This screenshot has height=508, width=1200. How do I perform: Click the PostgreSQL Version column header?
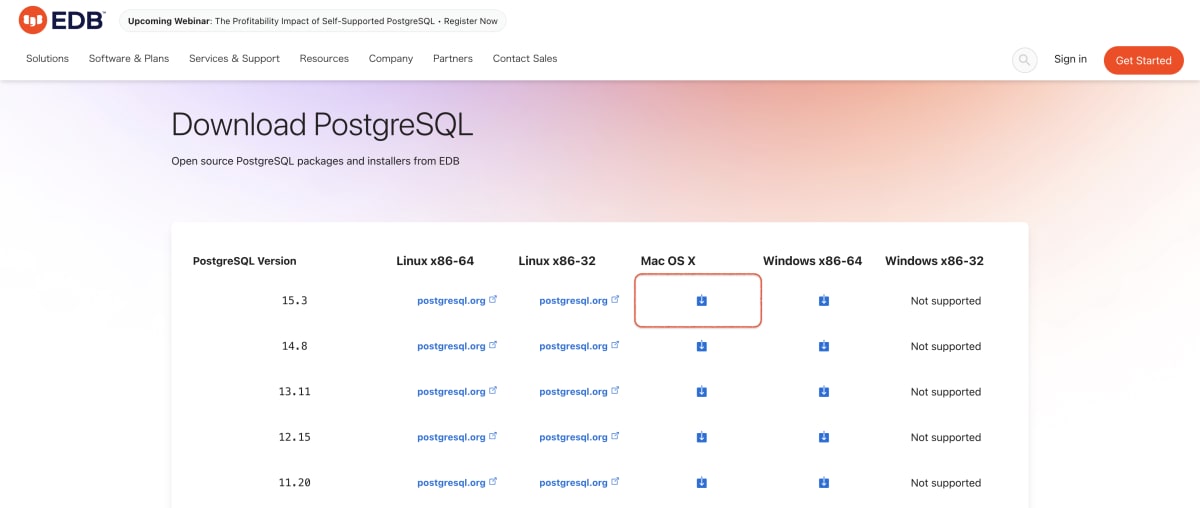[x=244, y=261]
